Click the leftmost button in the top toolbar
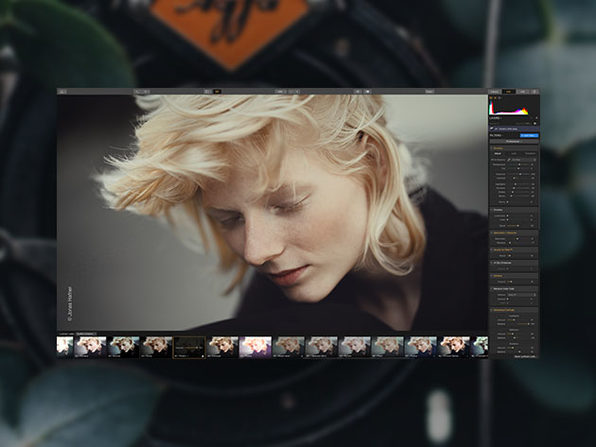Screen dimensions: 596x447 click(x=62, y=92)
